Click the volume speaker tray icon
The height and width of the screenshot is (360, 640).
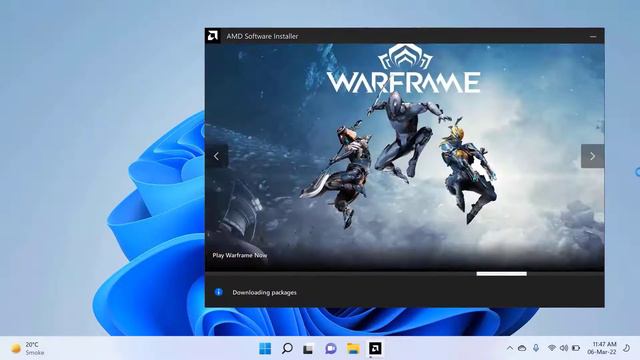pyautogui.click(x=564, y=348)
